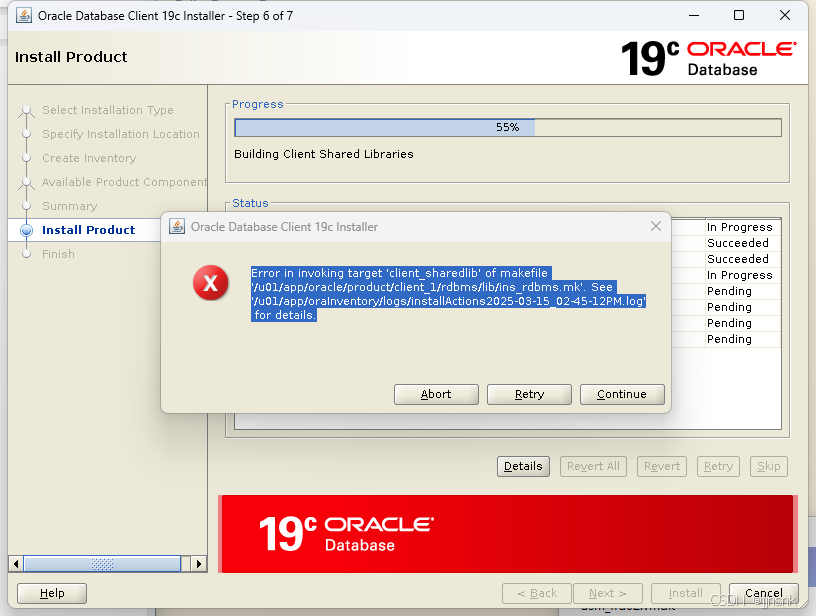The image size is (816, 616).
Task: Click the Skip button
Action: (769, 466)
